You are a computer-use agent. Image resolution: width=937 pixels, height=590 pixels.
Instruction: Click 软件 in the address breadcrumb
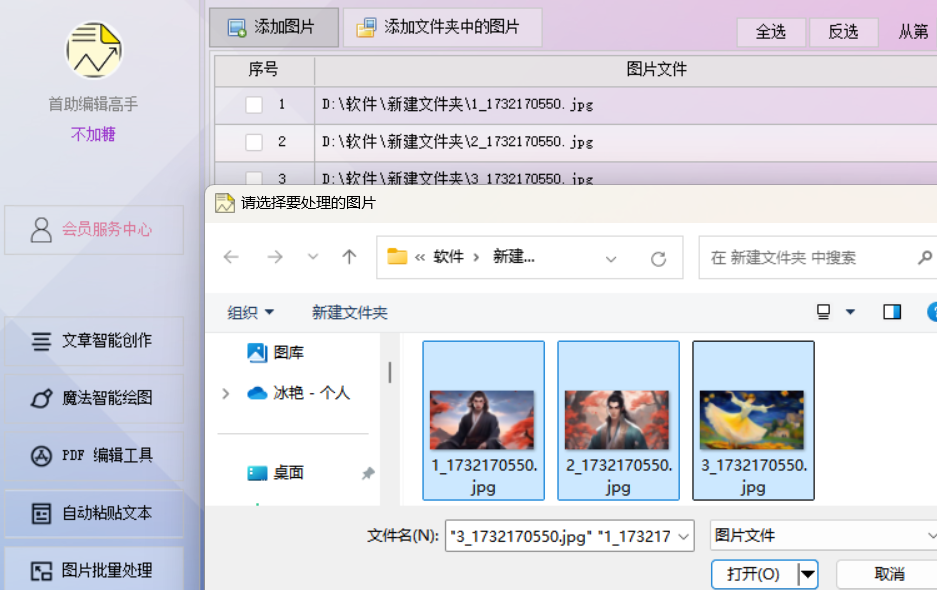pos(449,257)
